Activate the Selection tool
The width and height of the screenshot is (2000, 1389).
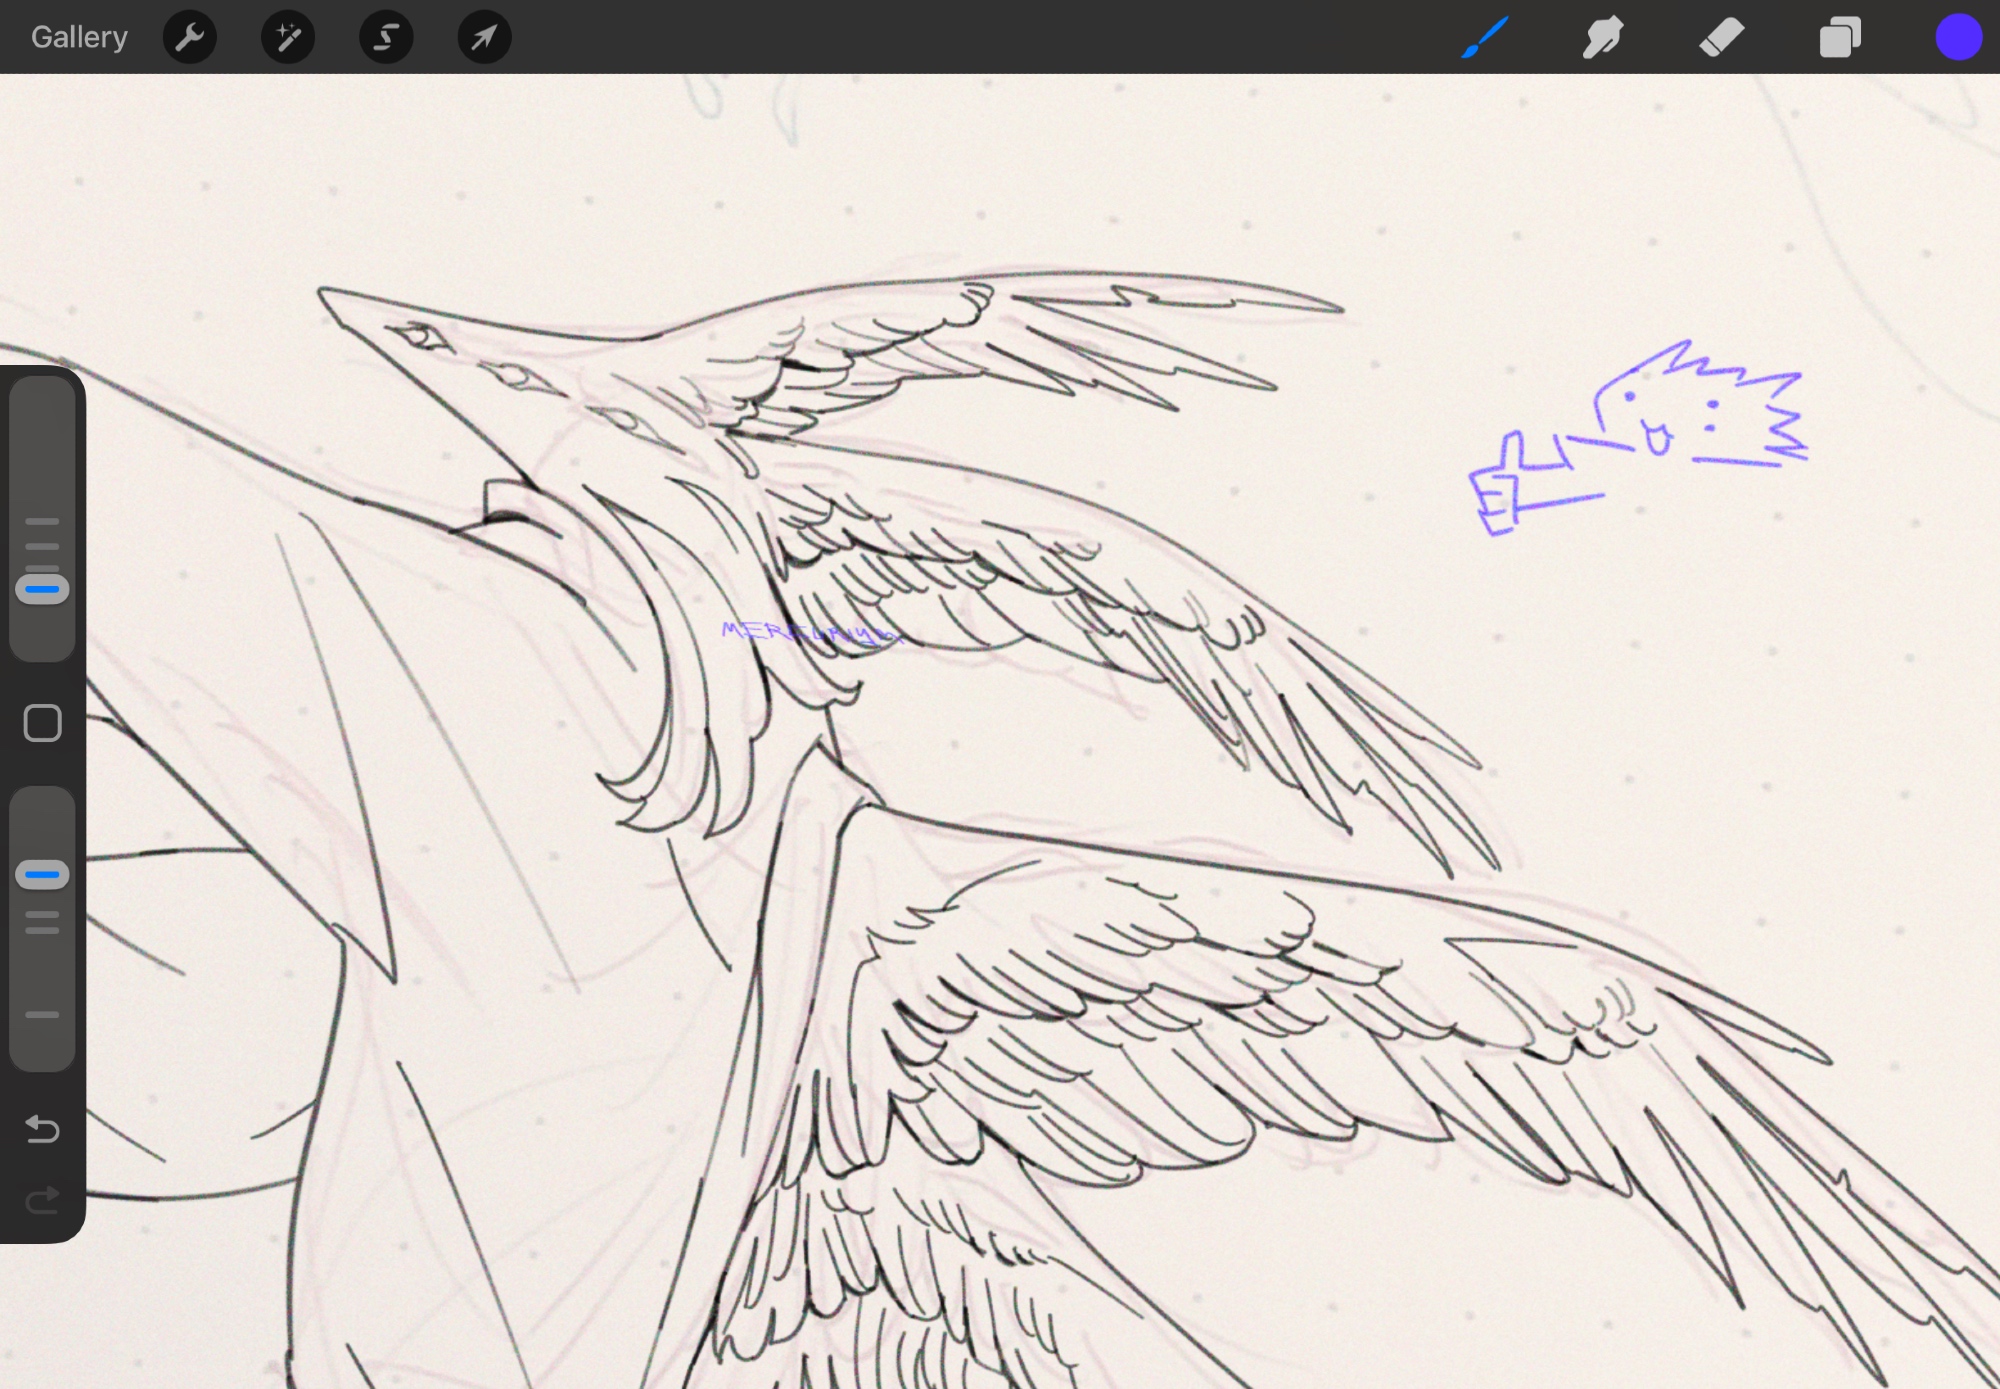[386, 37]
